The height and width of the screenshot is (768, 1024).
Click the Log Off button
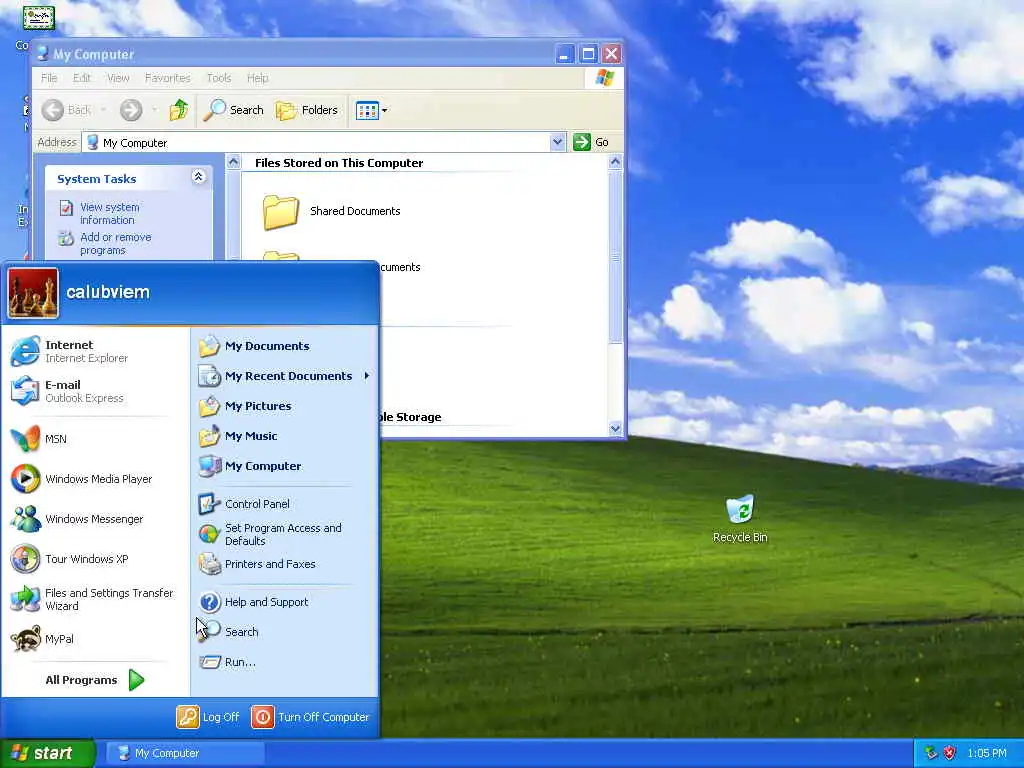pos(208,717)
